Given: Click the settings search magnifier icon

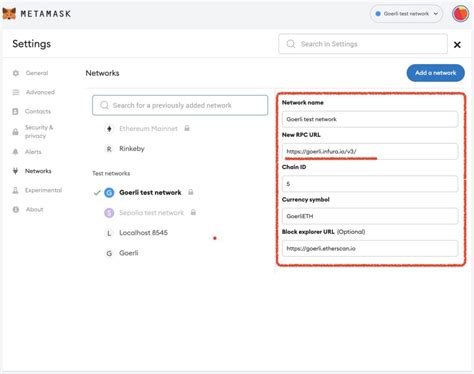Looking at the screenshot, I should (291, 44).
